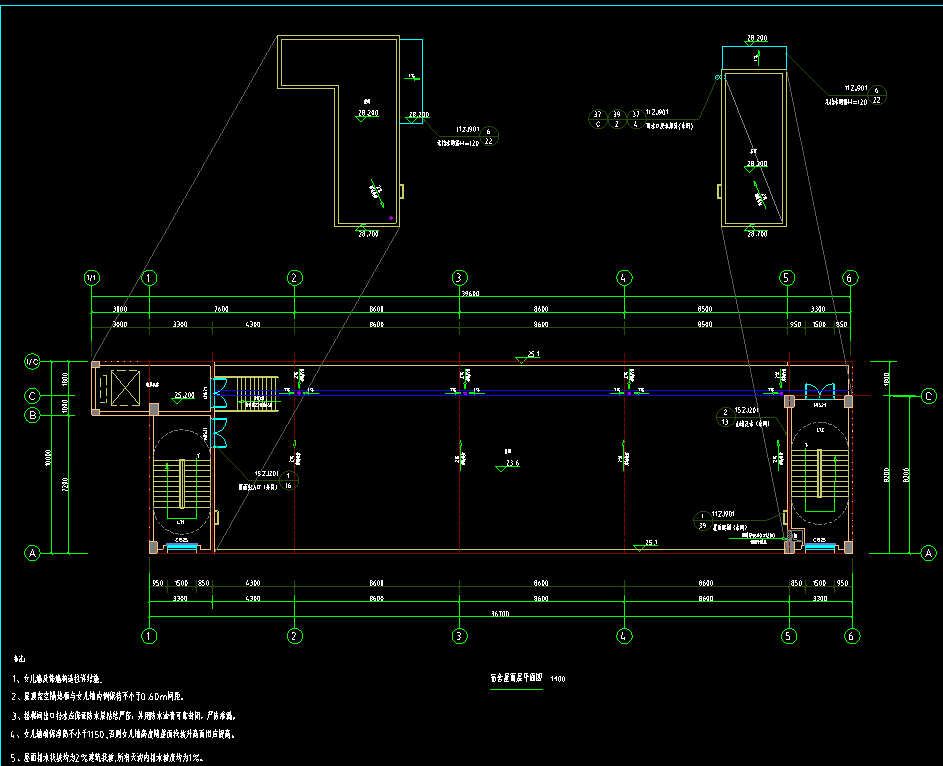Select the axis bubble labeled 1/1
The height and width of the screenshot is (766, 943).
click(92, 277)
